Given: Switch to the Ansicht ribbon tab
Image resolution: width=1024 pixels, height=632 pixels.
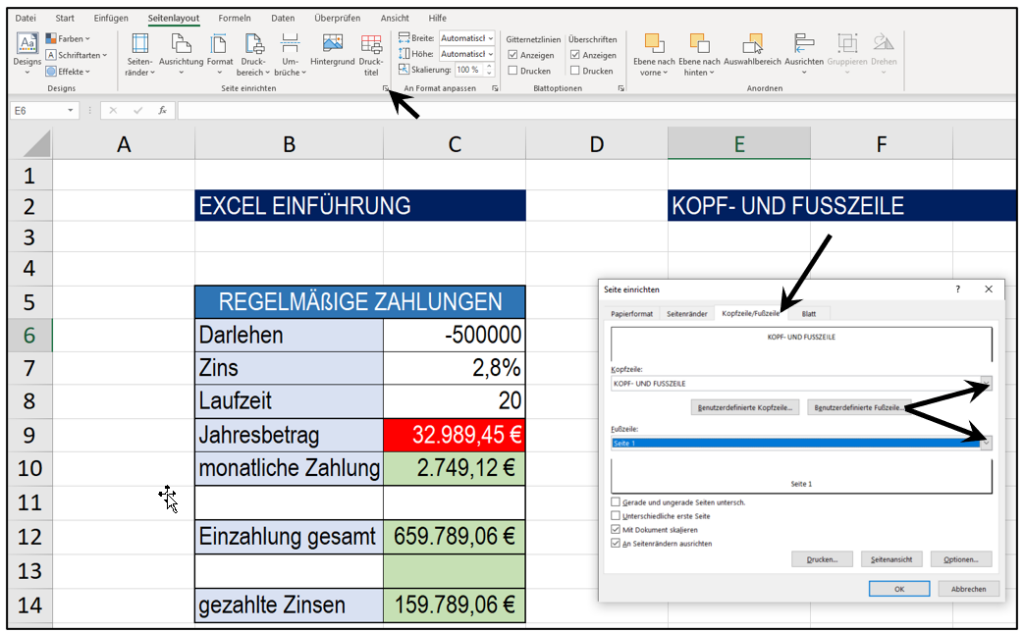Looking at the screenshot, I should (x=394, y=18).
